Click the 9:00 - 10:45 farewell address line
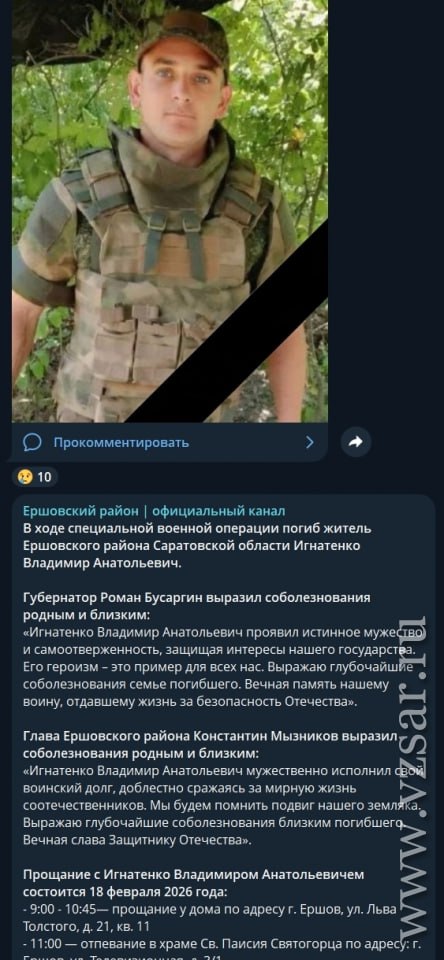444x960 pixels. click(x=209, y=918)
